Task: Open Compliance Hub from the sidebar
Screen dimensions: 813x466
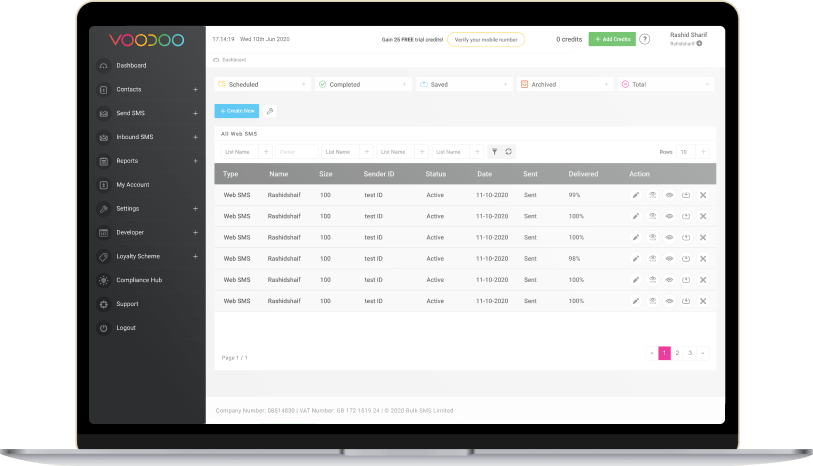Action: pos(139,280)
